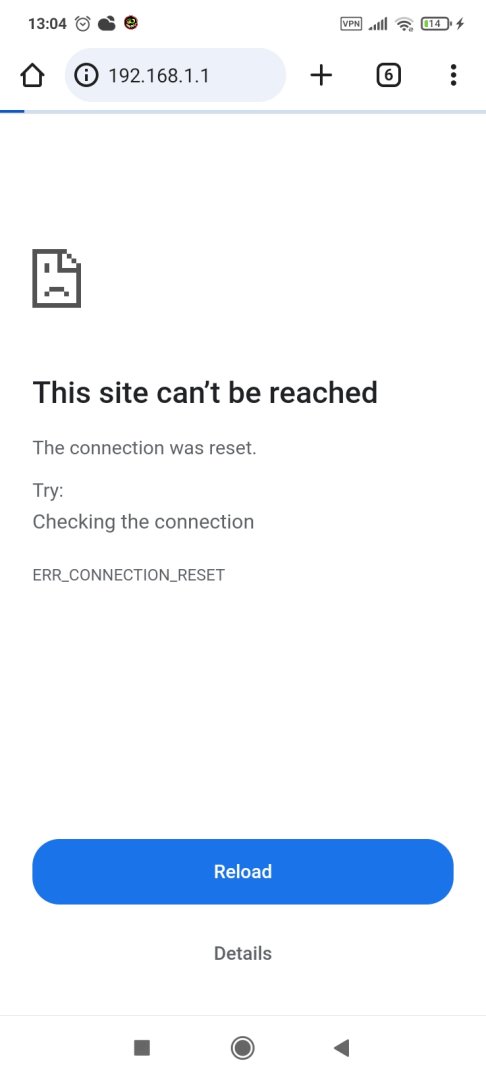Tap the alarm clock status icon

pyautogui.click(x=83, y=24)
